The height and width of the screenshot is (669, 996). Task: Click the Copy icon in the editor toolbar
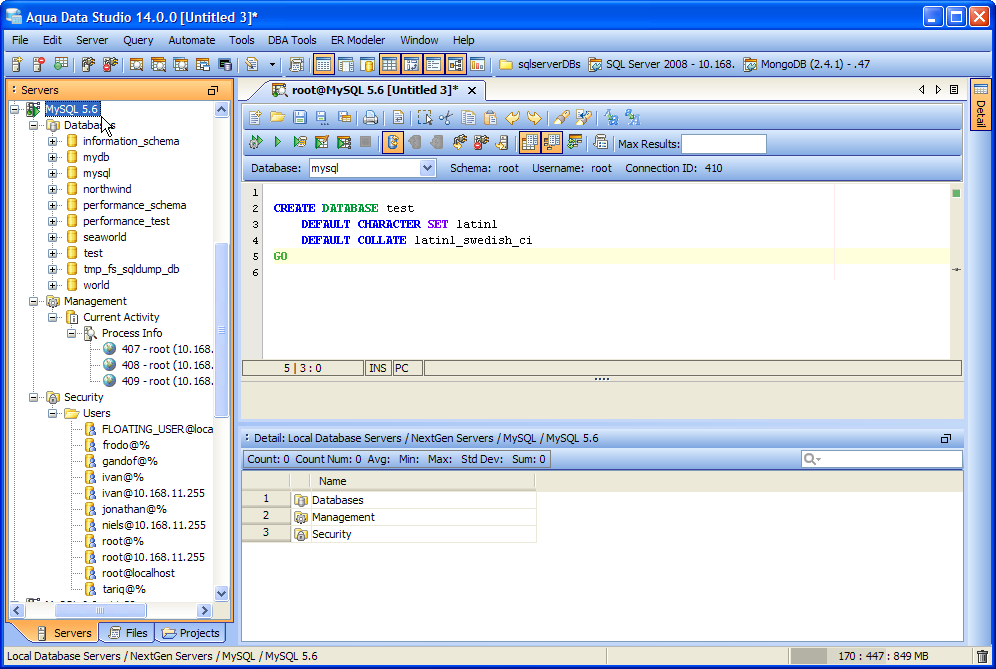click(468, 118)
